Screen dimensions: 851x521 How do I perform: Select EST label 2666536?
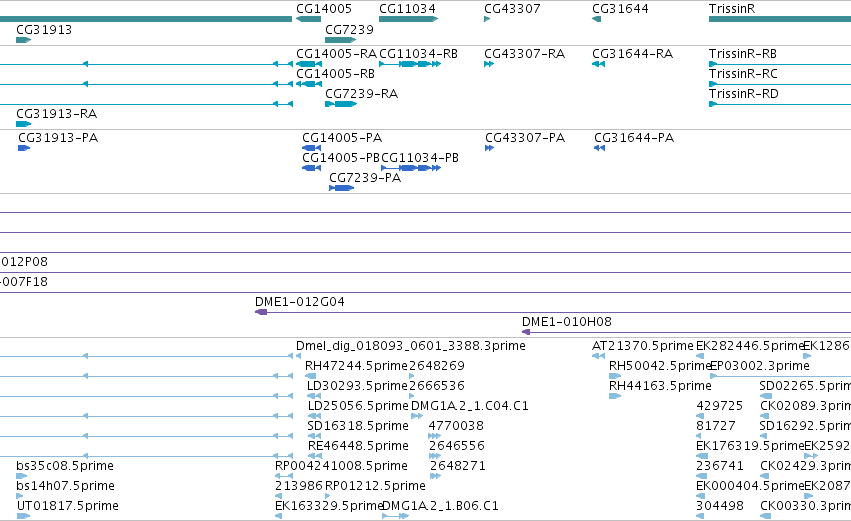[x=437, y=386]
